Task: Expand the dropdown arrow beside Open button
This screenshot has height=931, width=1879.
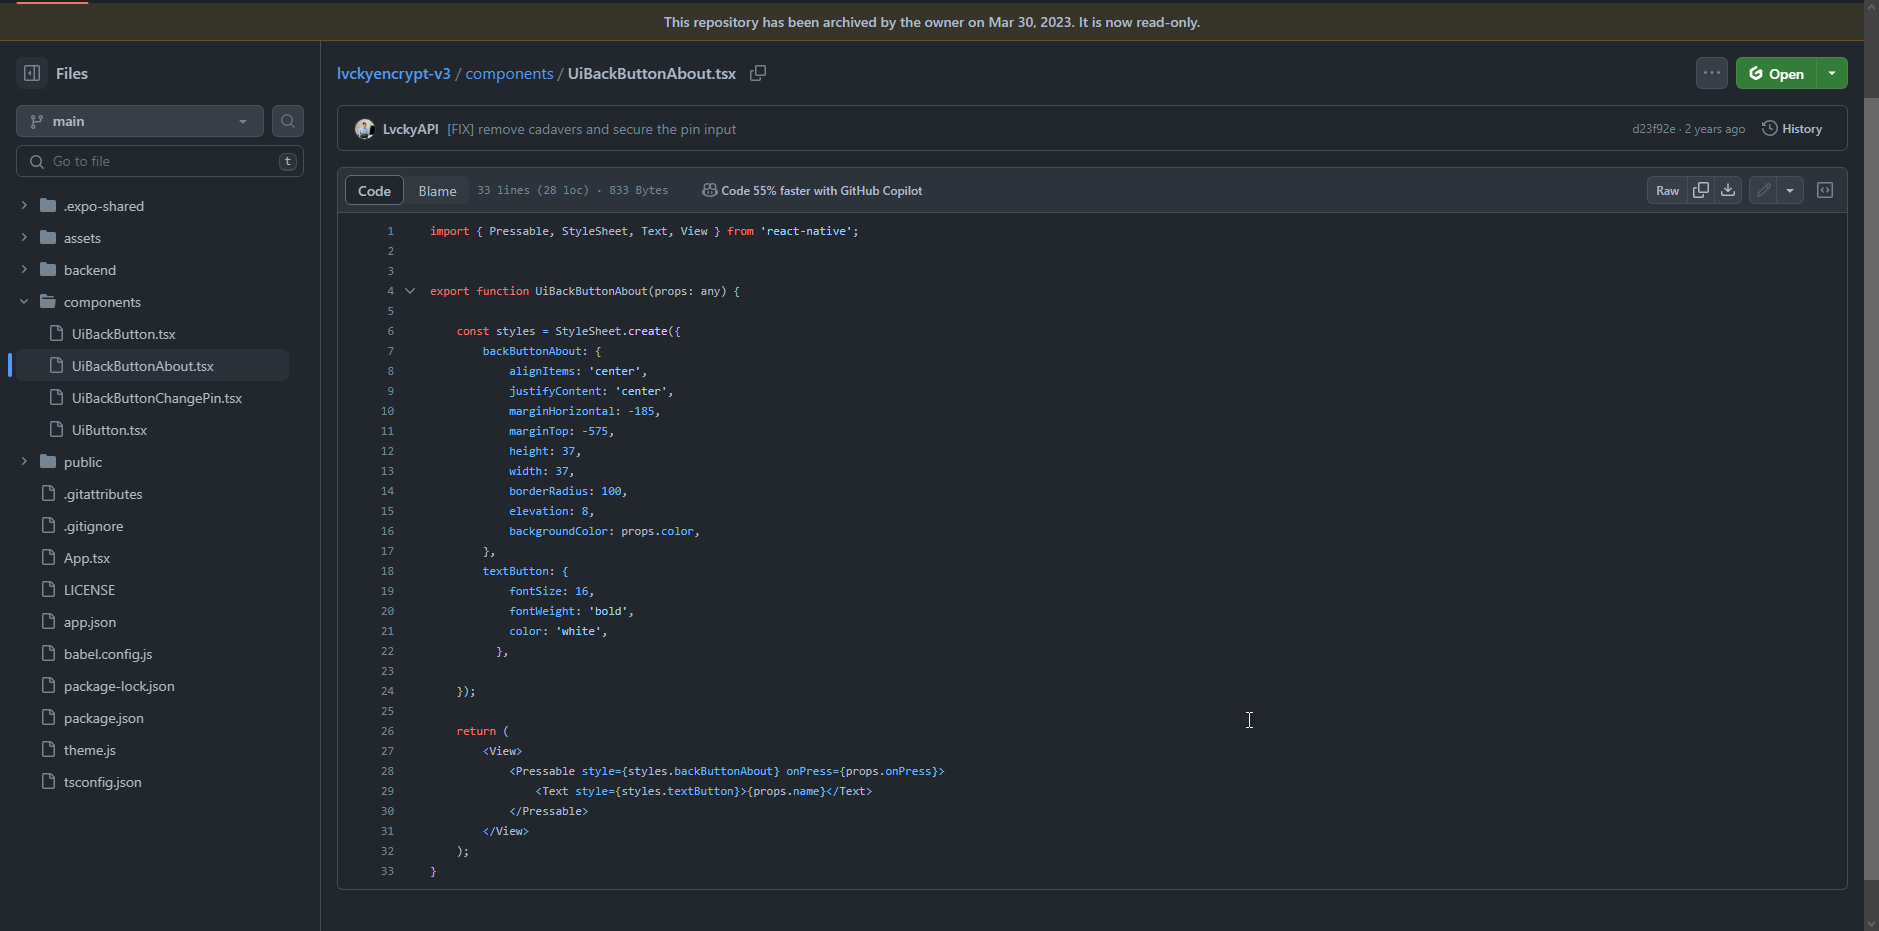Action: pos(1832,73)
